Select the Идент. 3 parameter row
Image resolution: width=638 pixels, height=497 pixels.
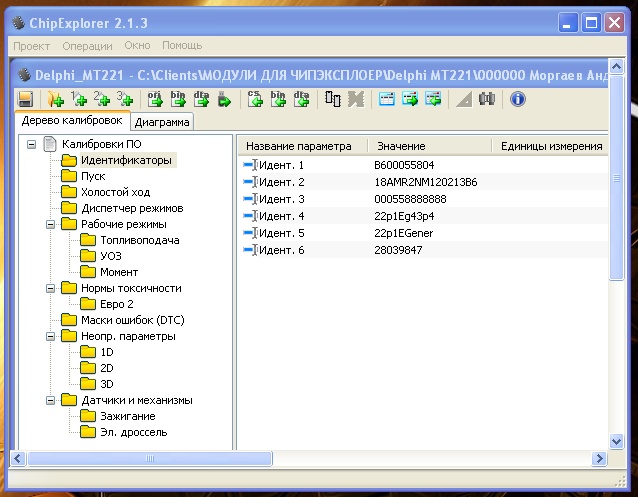(x=280, y=199)
